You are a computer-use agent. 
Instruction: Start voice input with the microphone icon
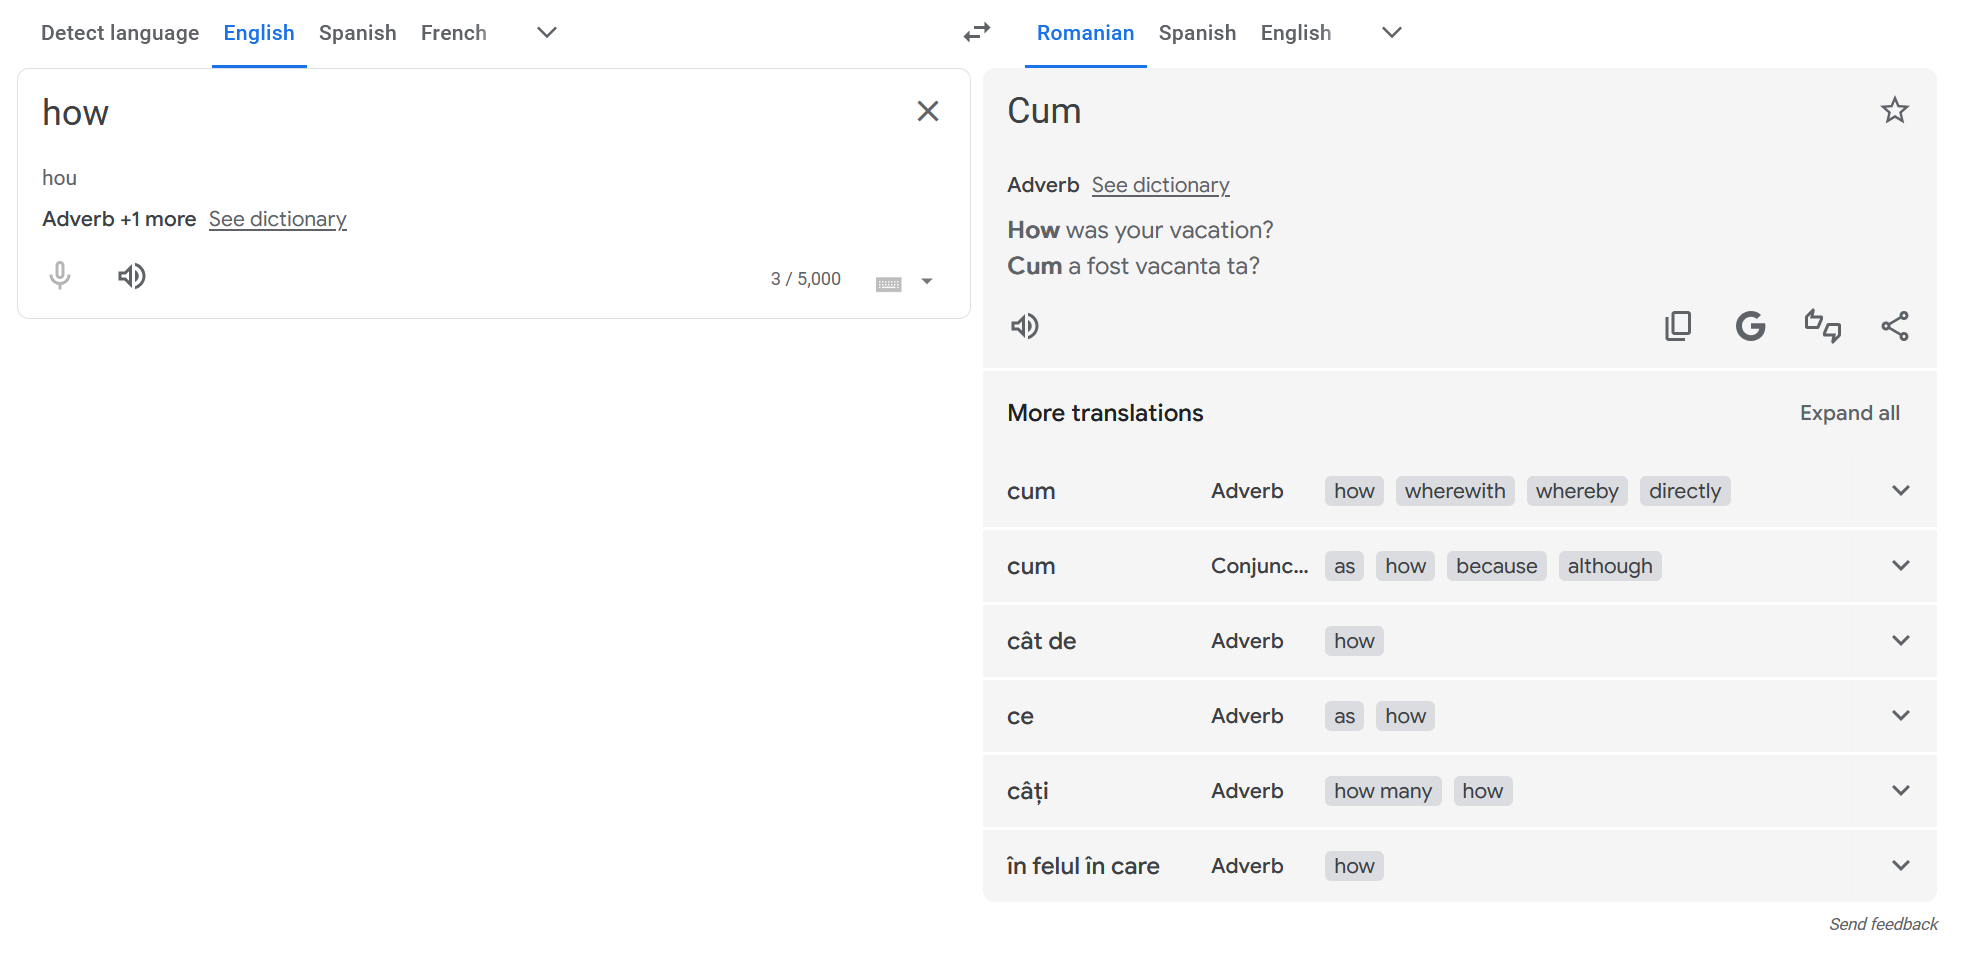pyautogui.click(x=60, y=275)
